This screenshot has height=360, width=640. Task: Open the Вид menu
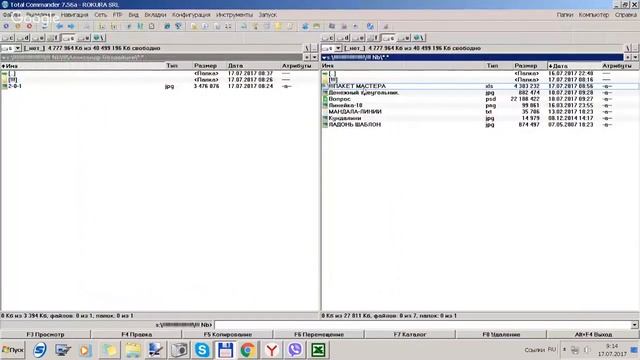pos(133,15)
